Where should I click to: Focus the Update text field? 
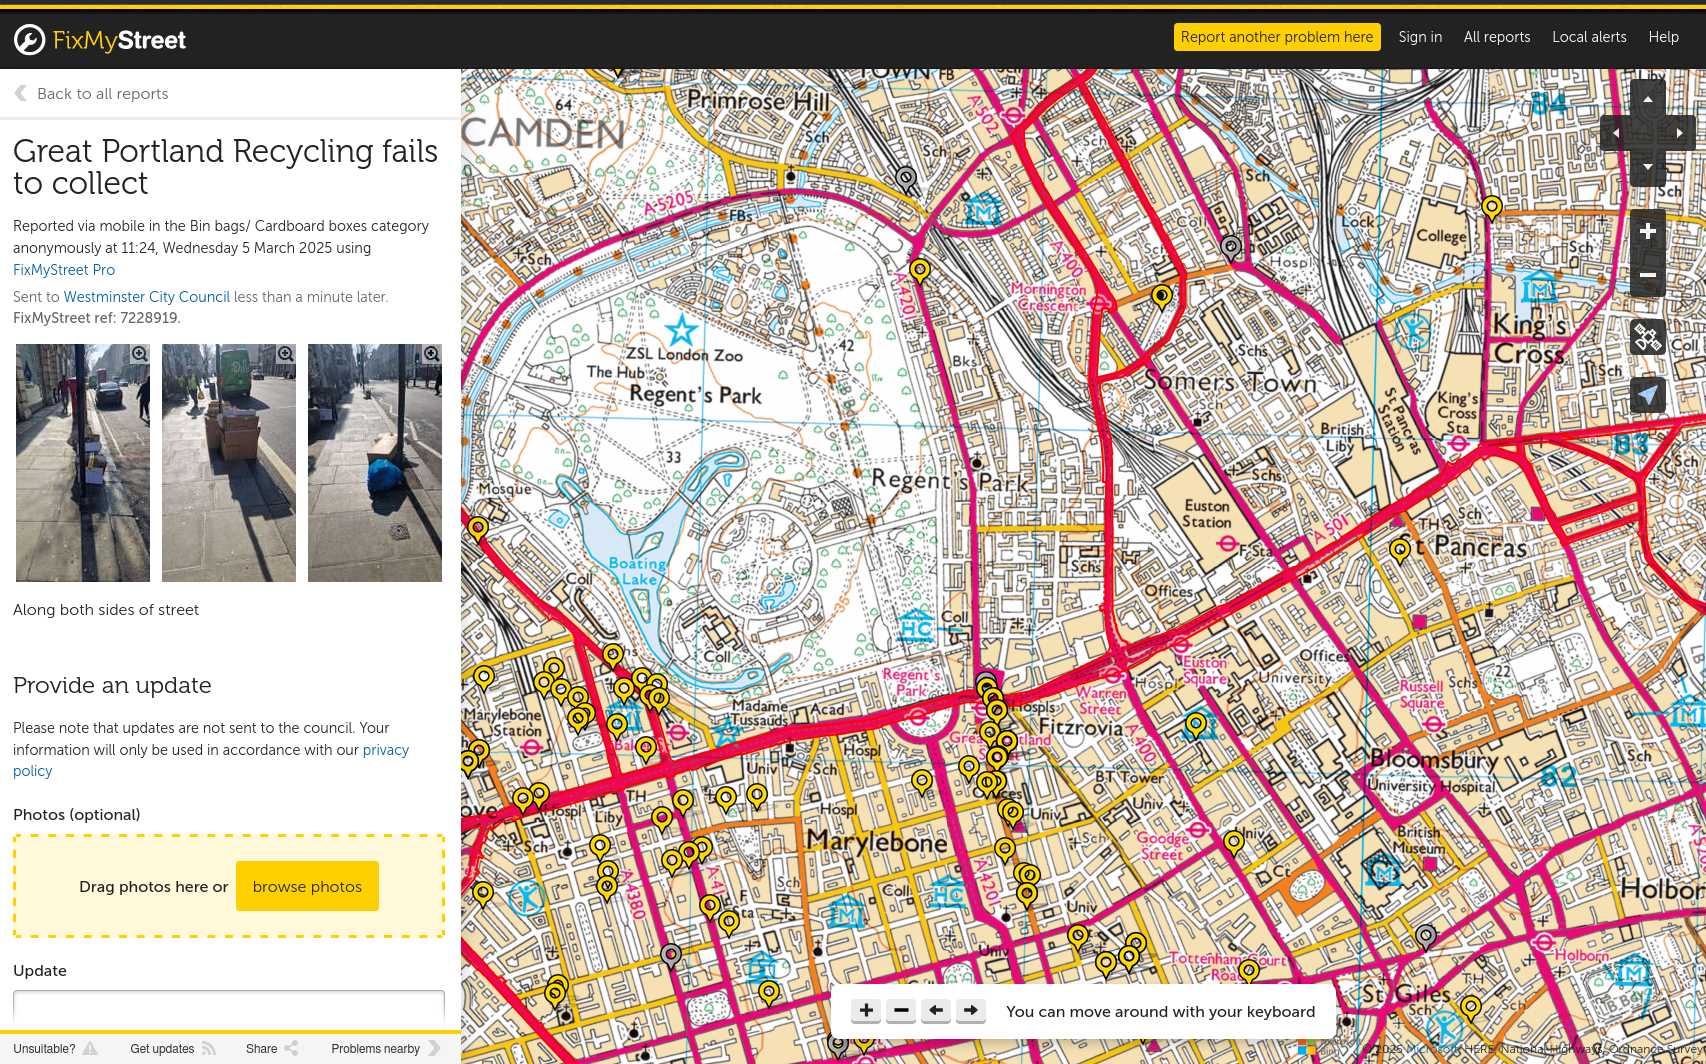229,1008
